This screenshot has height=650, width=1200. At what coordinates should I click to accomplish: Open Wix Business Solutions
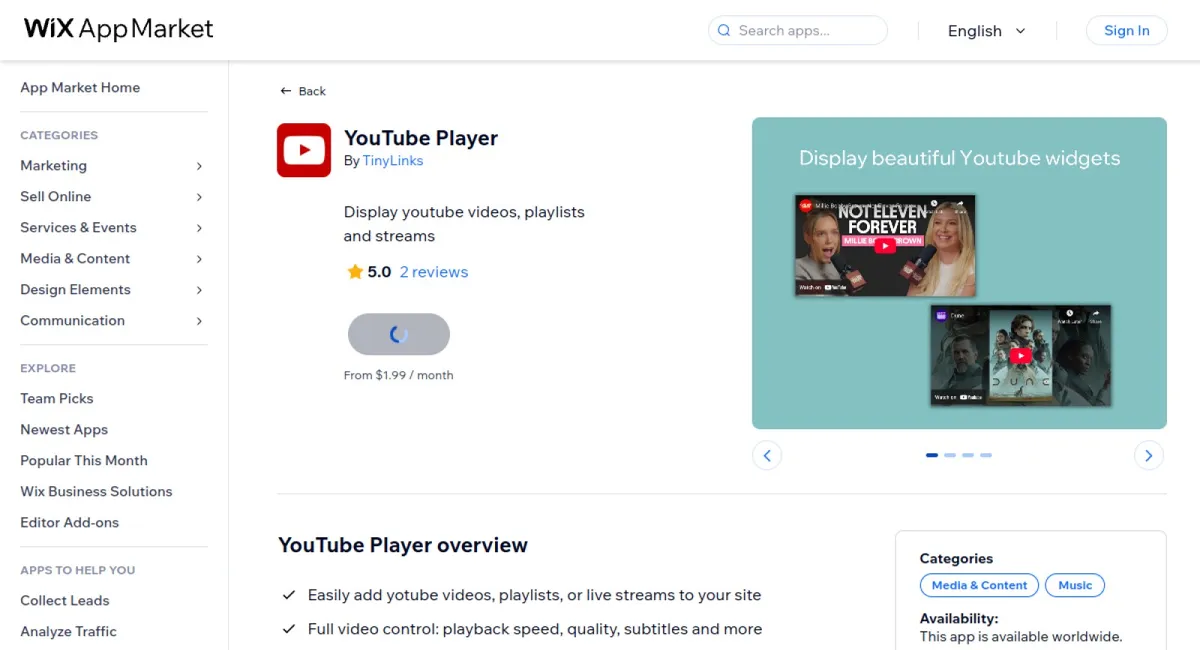pyautogui.click(x=96, y=492)
